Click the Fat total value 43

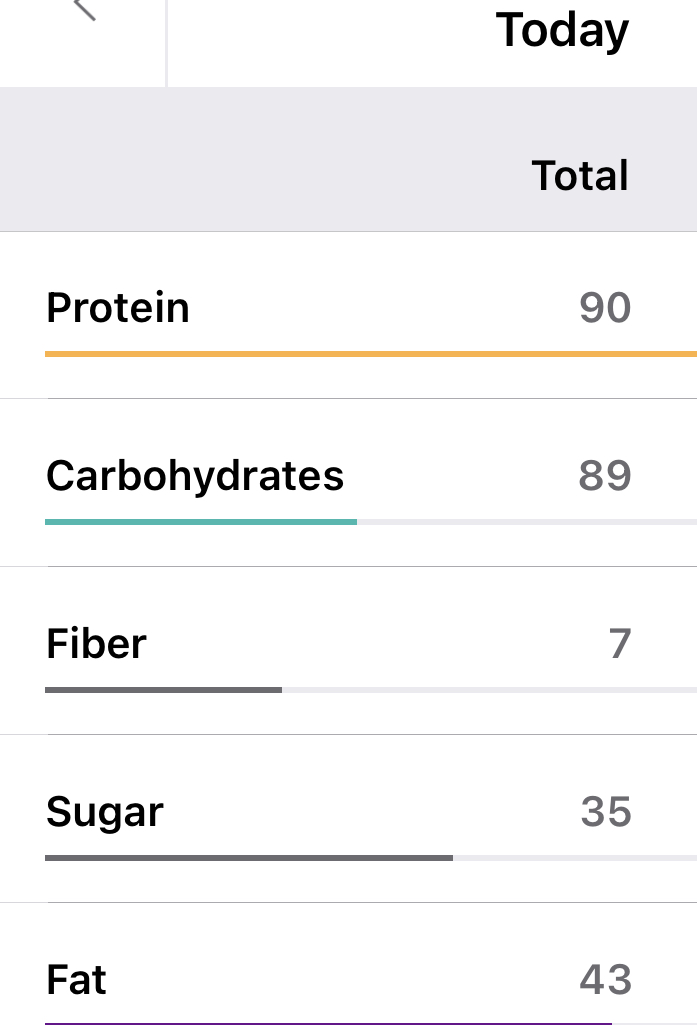(606, 980)
